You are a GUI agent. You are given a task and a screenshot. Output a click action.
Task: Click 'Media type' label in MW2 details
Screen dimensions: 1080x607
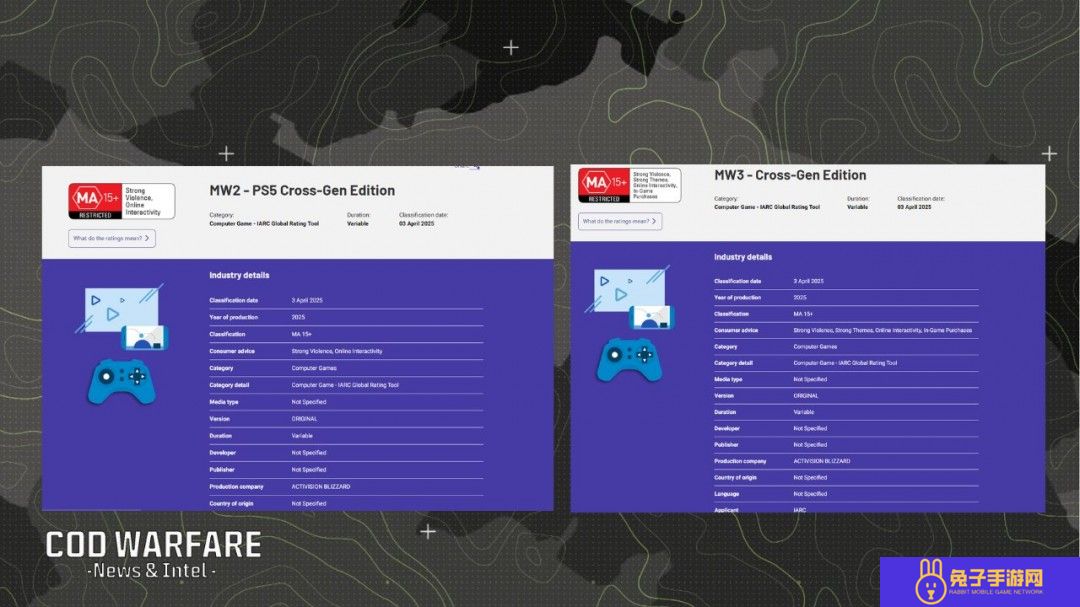coord(224,402)
